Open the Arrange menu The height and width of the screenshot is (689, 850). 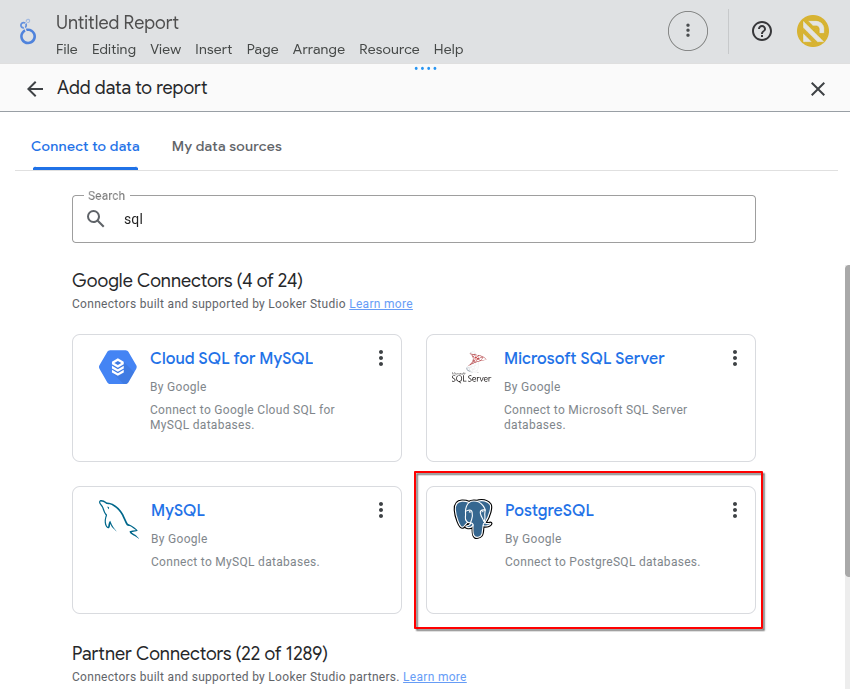tap(319, 49)
